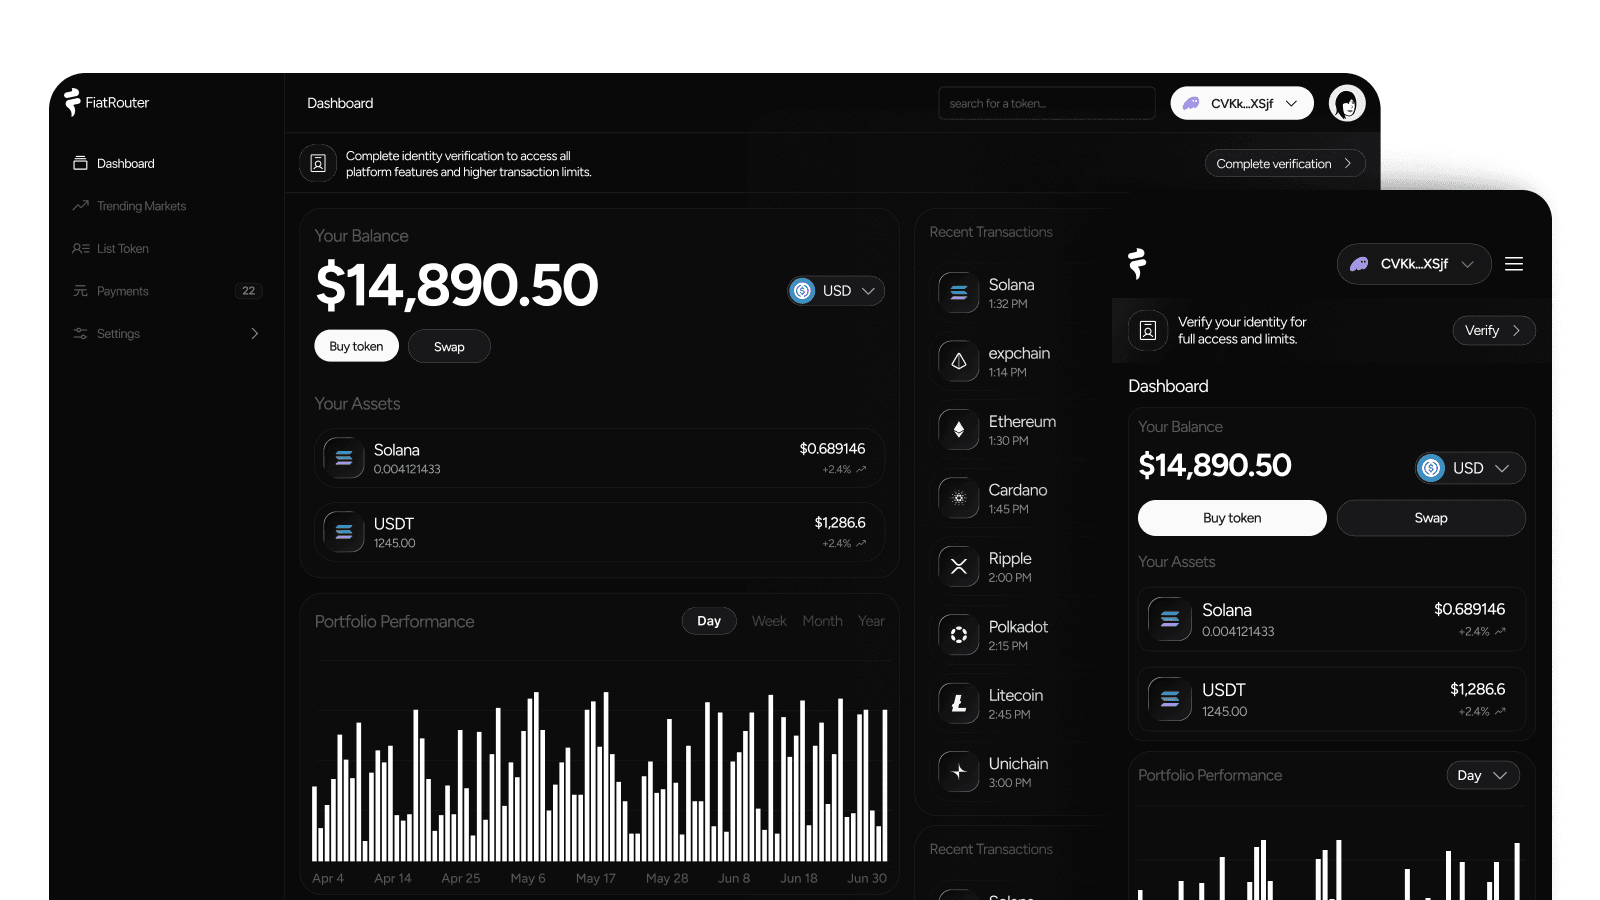Click Verify button in mobile view
Image resolution: width=1600 pixels, height=900 pixels.
(1493, 330)
